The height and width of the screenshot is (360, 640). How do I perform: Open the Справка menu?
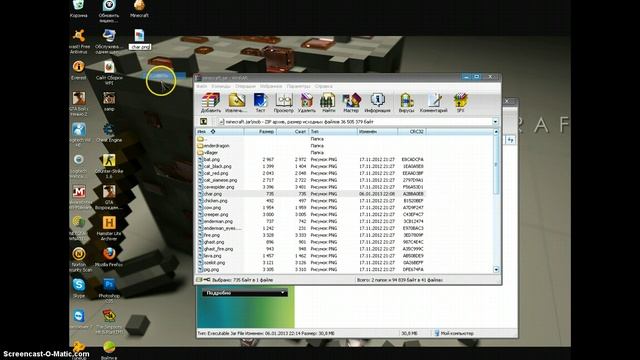pos(324,87)
